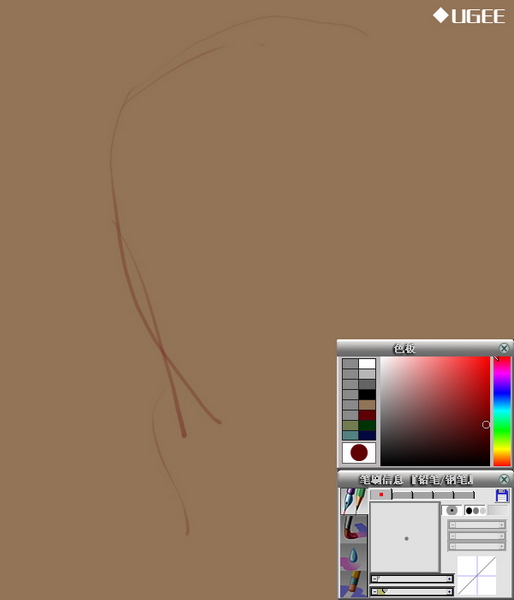Screen dimensions: 514x600
Task: Select the first brush preset with red square
Action: click(381, 494)
